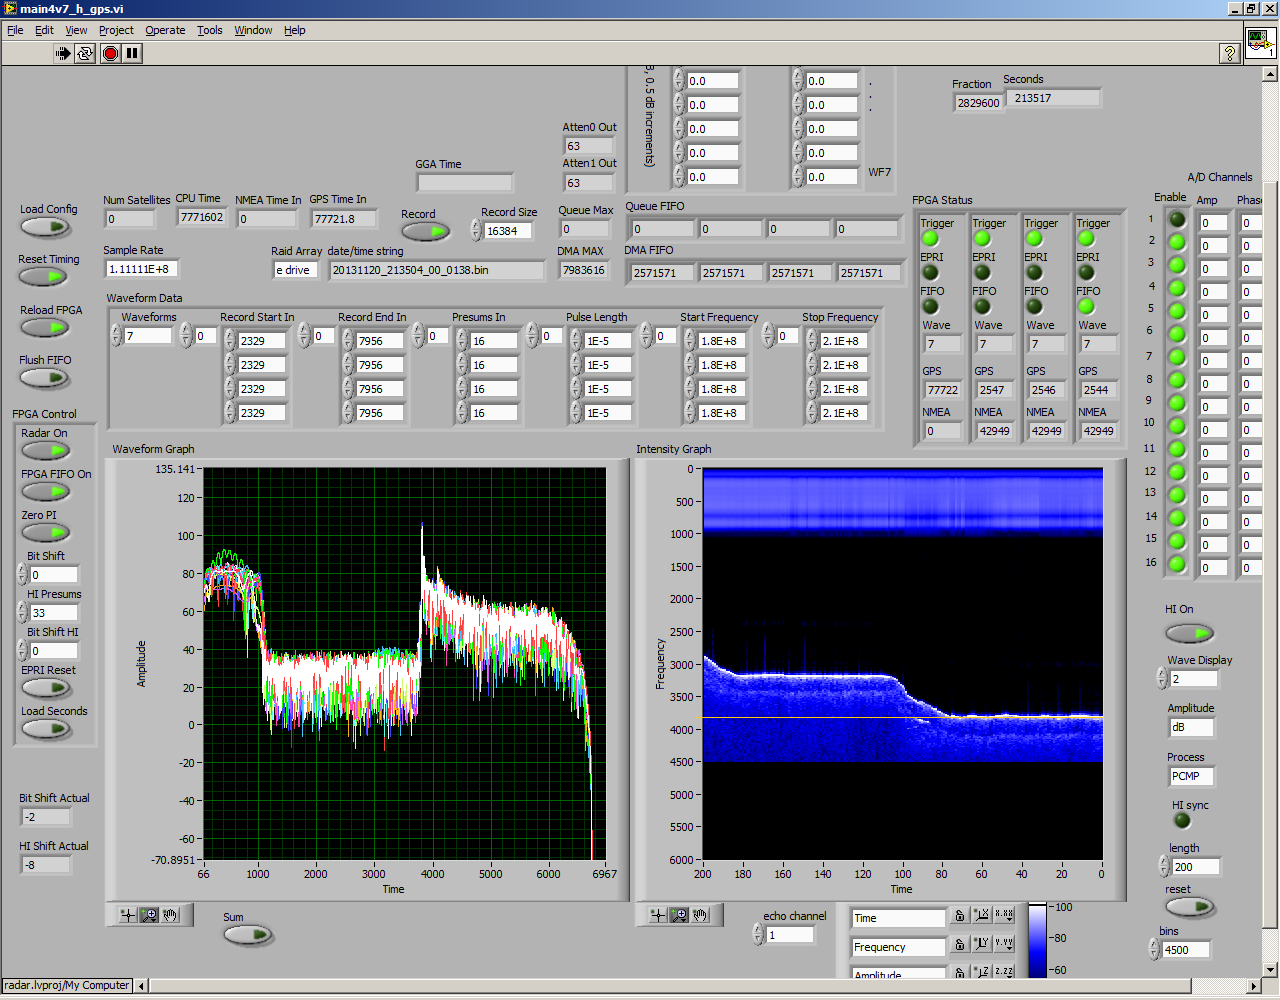The height and width of the screenshot is (1000, 1280).
Task: Toggle A/D channel 1 Enable LED
Action: (1177, 219)
